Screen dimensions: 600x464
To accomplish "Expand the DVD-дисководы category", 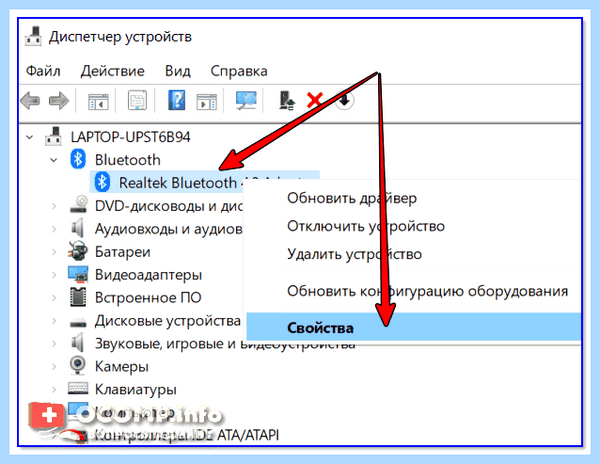I will [54, 206].
